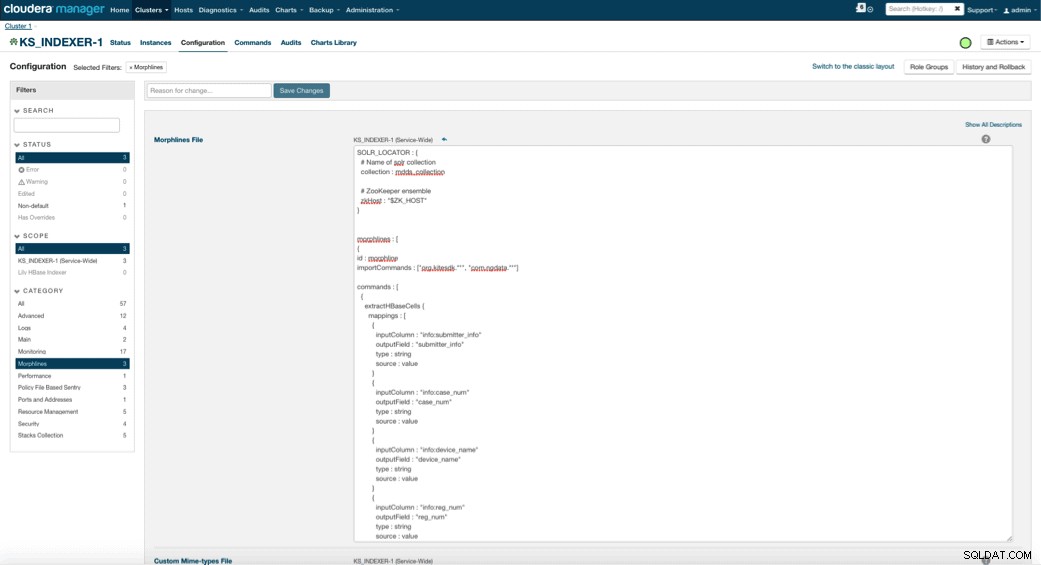Click Switch to the classic layout
This screenshot has height=565, width=1041.
[x=853, y=66]
